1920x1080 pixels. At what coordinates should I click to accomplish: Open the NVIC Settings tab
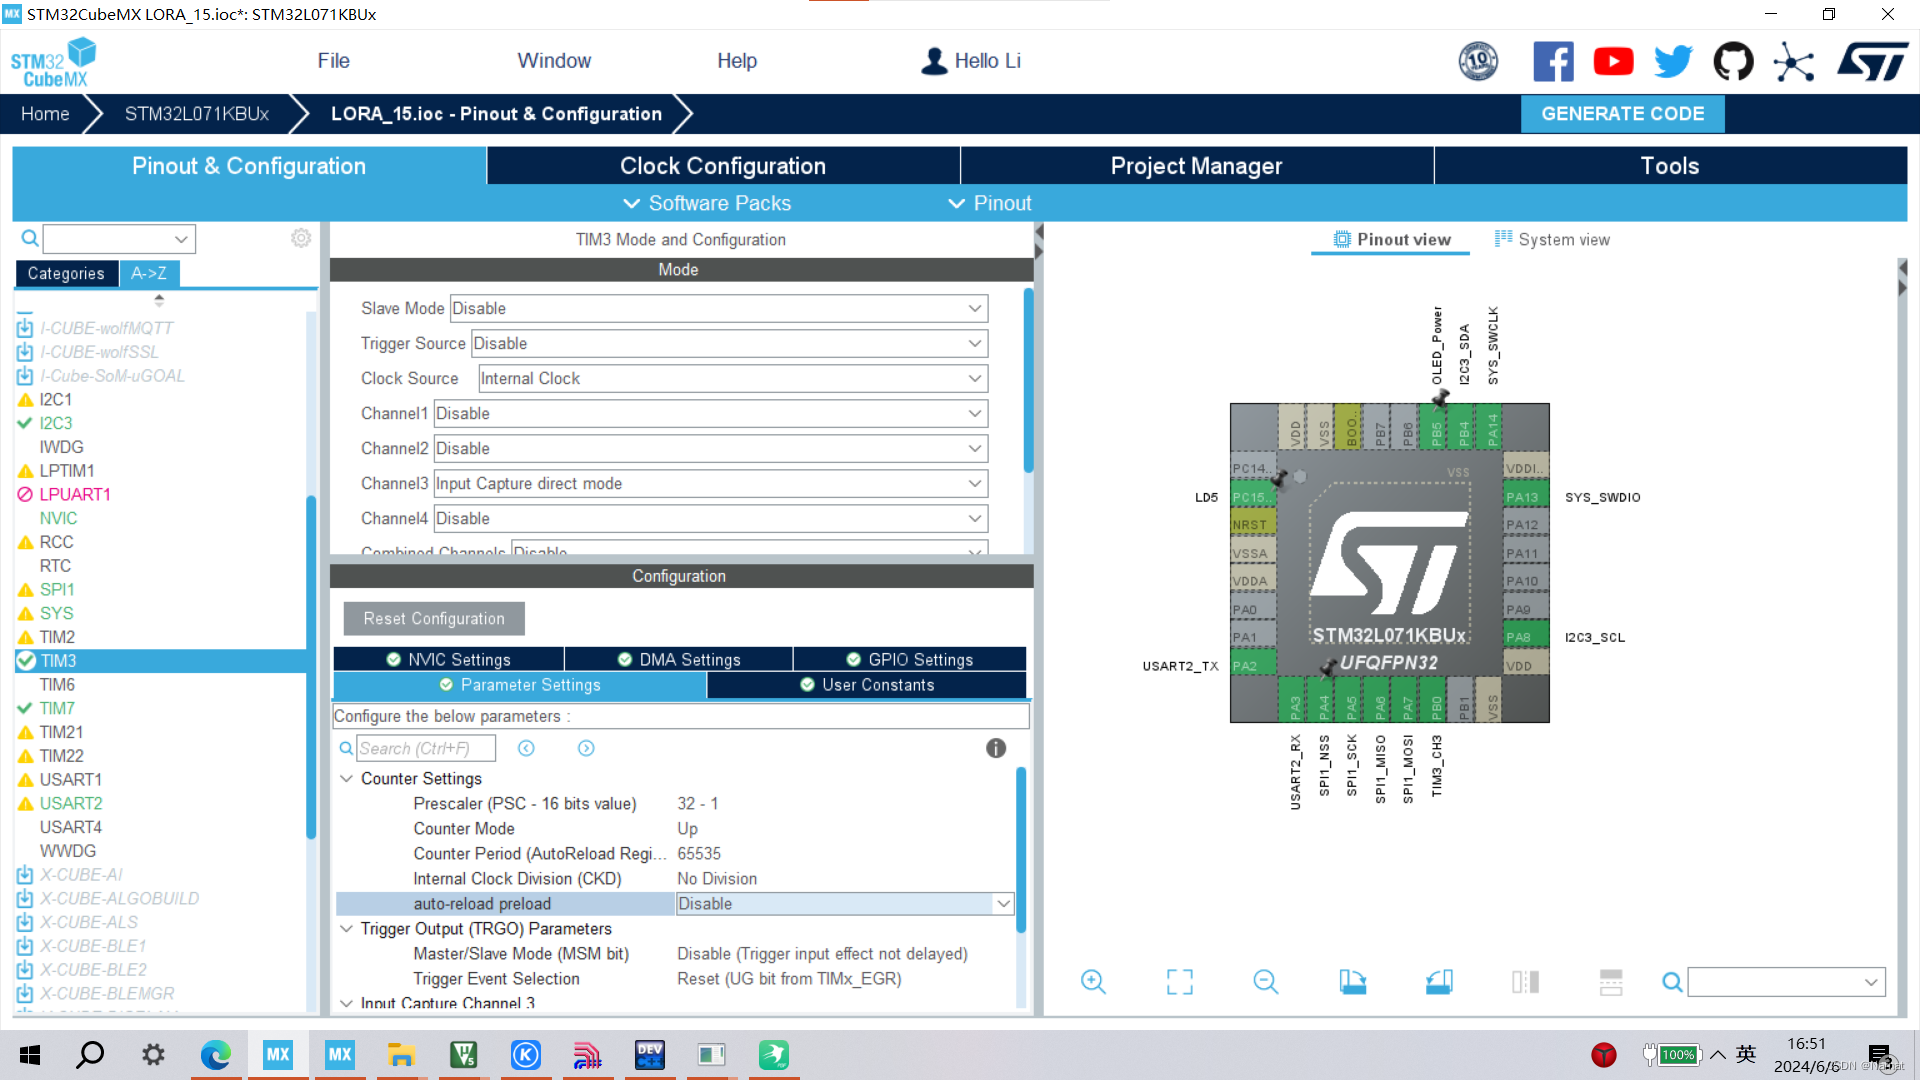(448, 660)
